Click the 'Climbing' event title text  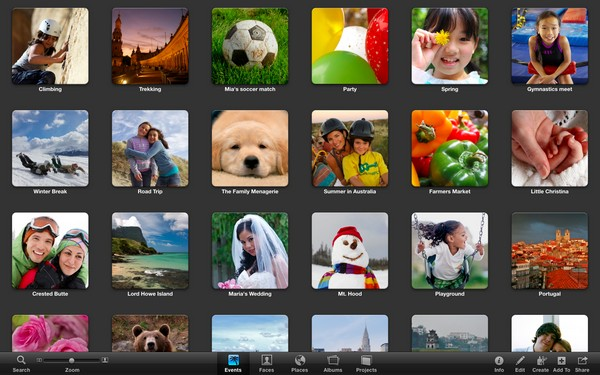(50, 89)
